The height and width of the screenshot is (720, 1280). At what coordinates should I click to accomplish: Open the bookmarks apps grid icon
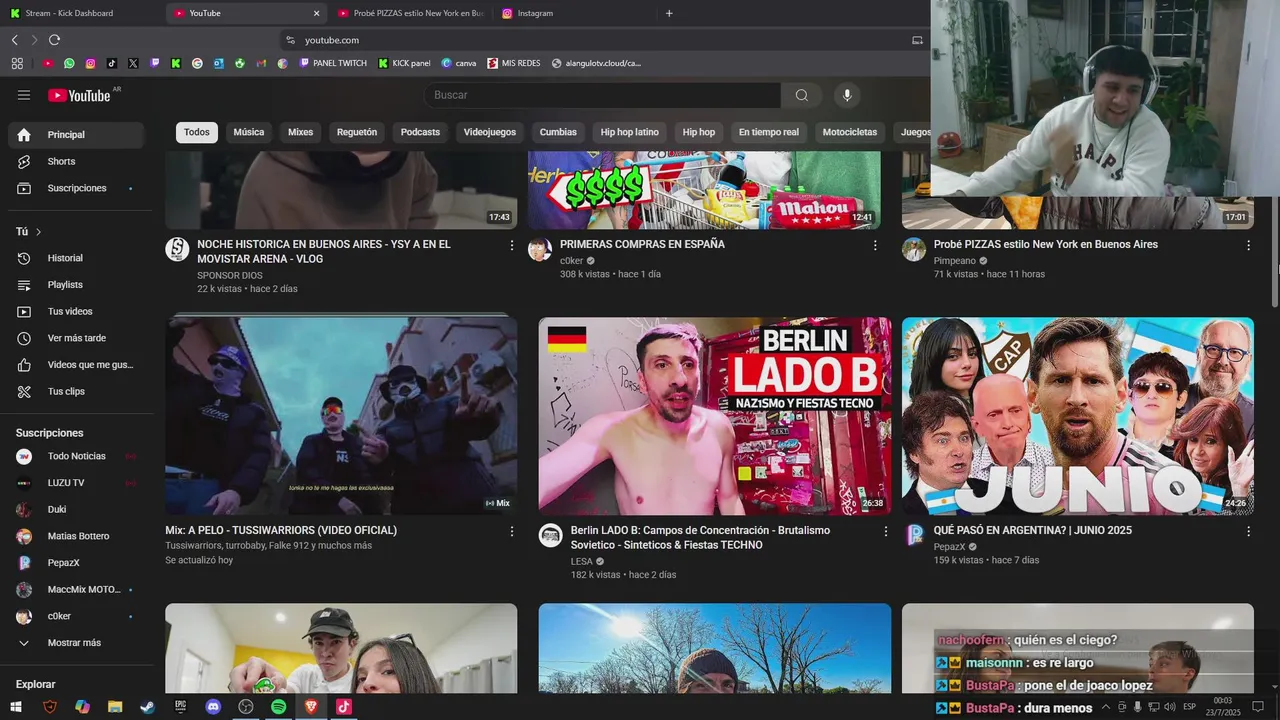[x=17, y=63]
